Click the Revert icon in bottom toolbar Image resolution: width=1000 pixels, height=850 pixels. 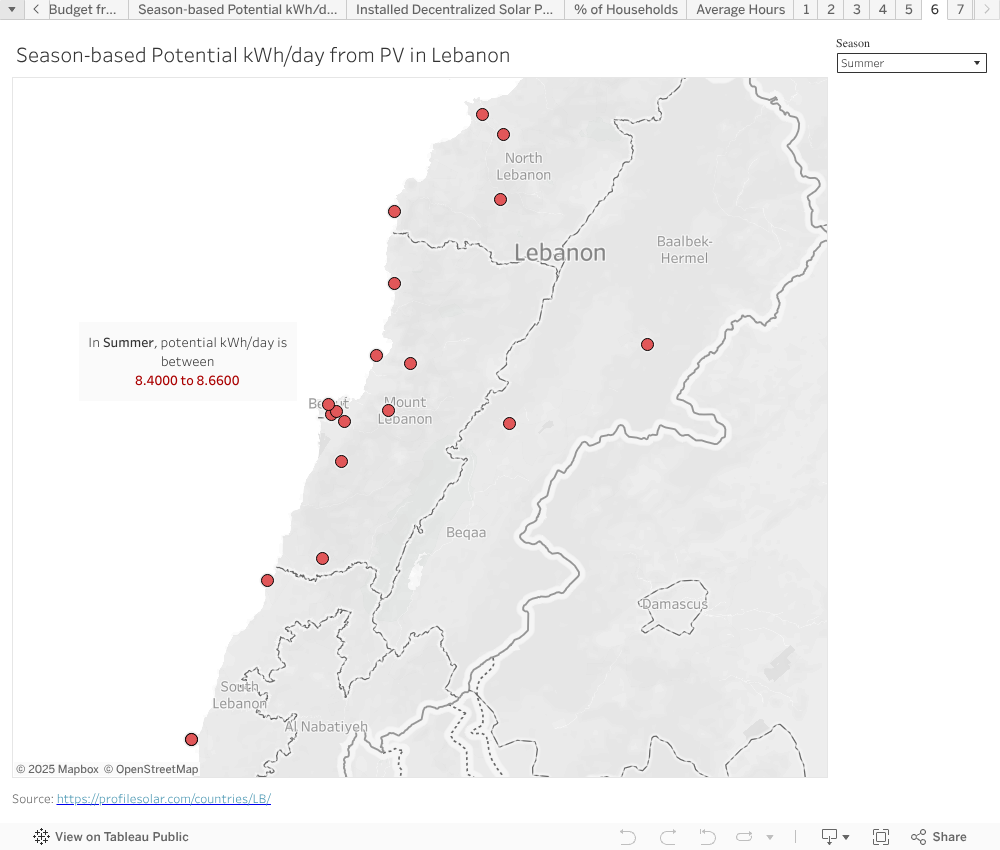707,837
